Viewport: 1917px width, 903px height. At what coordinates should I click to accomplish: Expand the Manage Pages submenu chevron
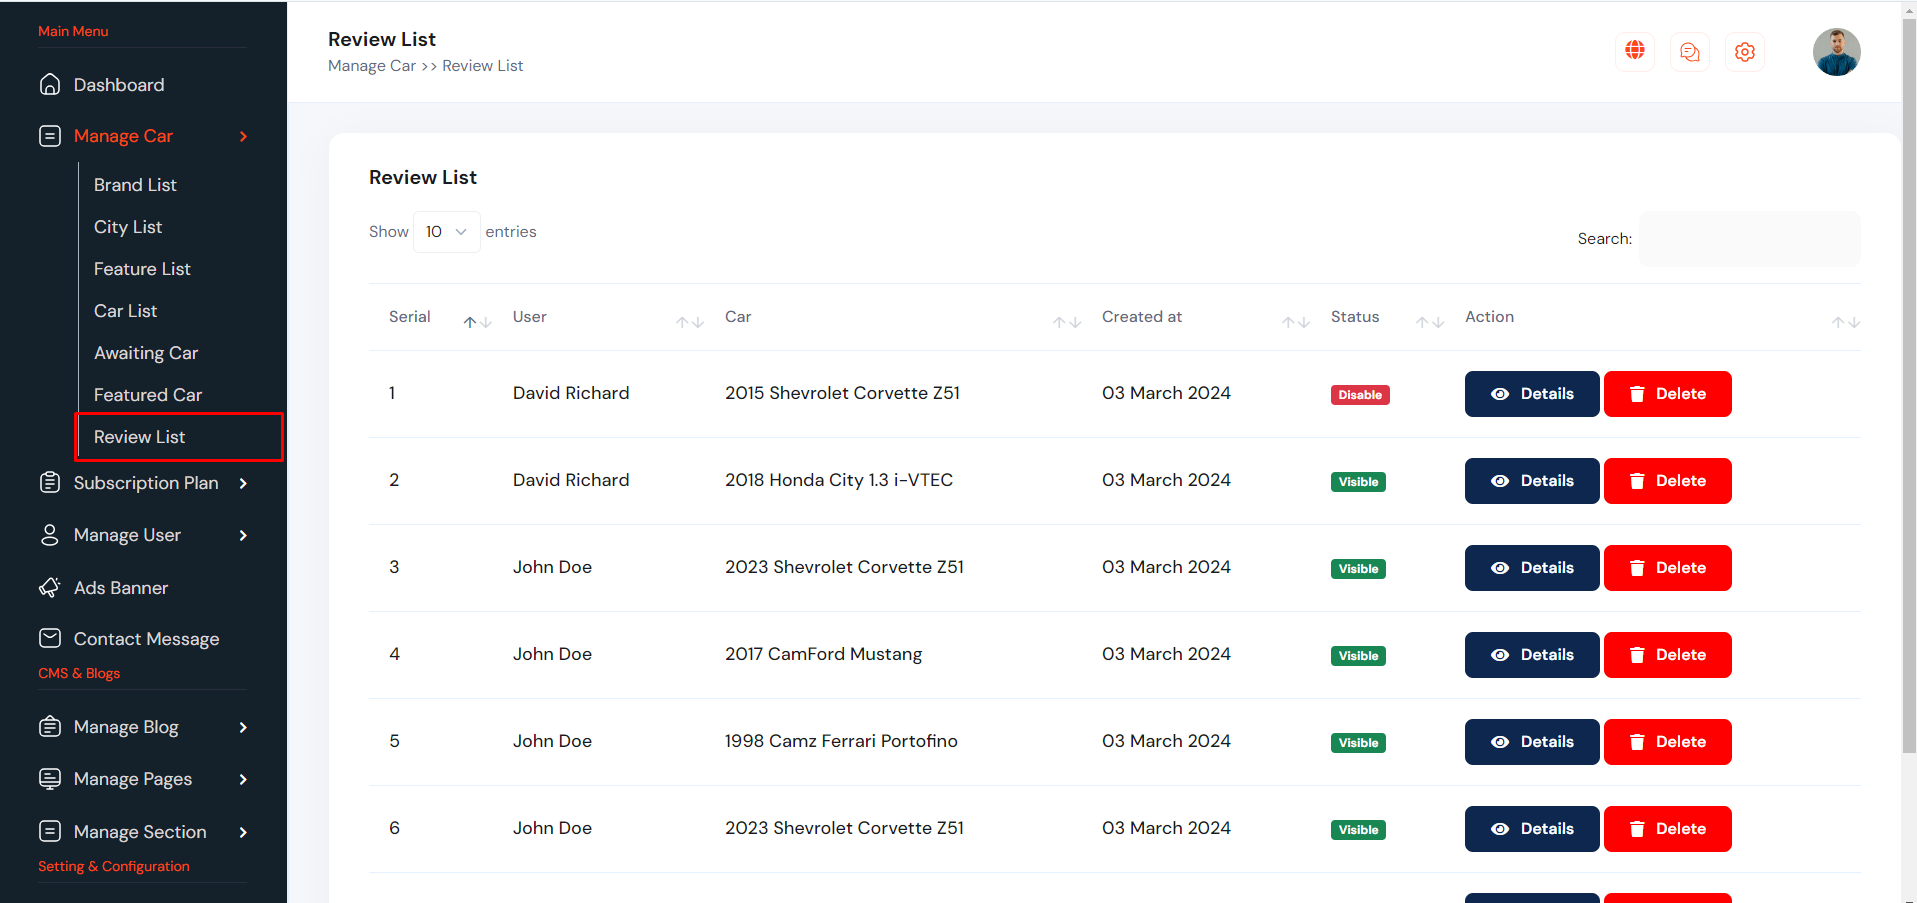[243, 779]
